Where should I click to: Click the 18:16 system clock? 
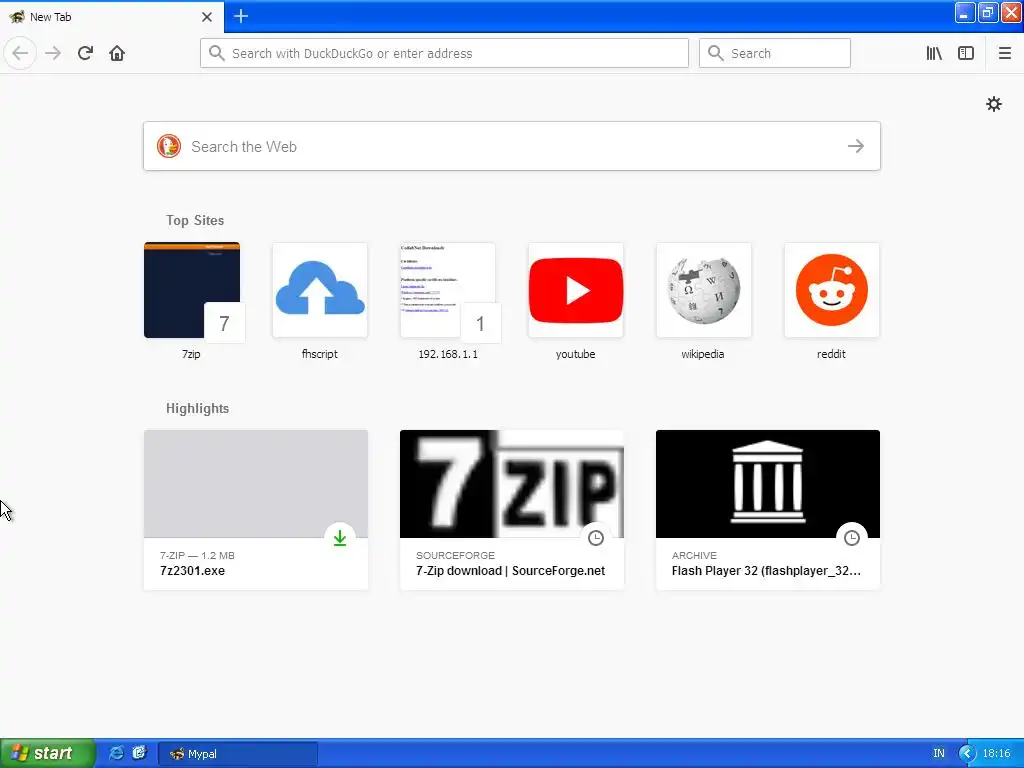(x=997, y=754)
